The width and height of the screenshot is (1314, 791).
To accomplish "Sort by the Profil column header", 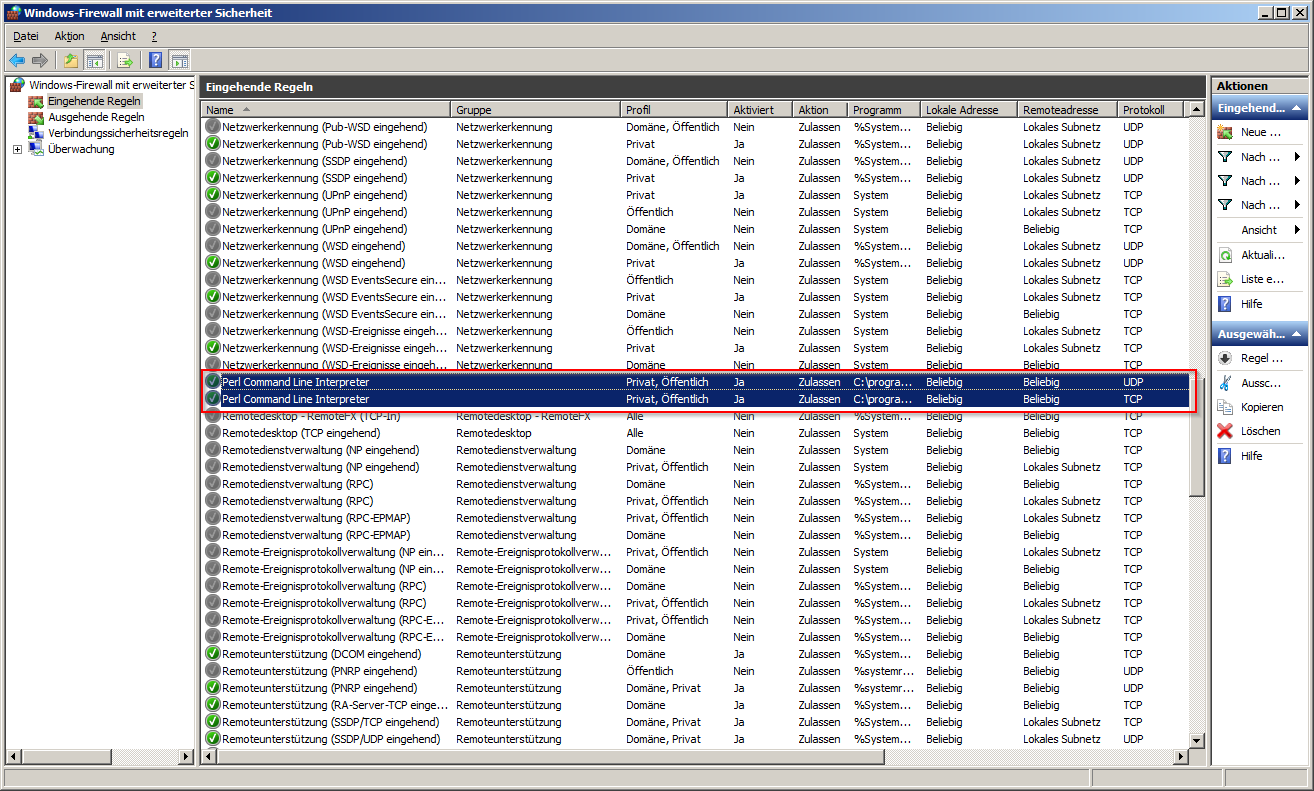I will (674, 110).
